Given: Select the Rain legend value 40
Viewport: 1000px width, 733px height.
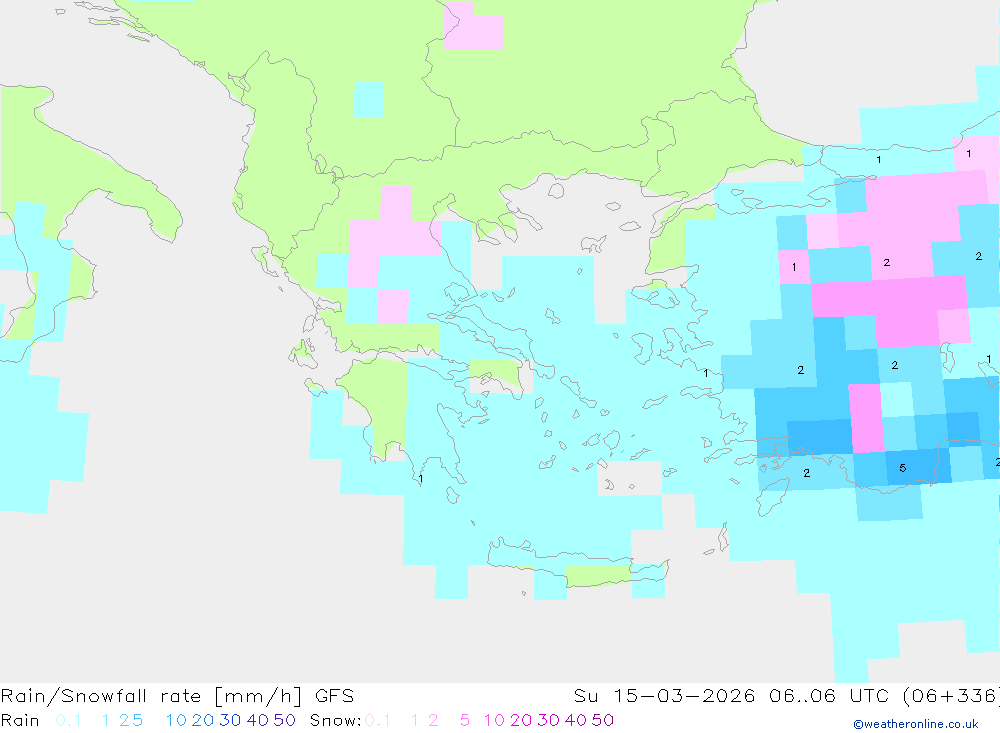Looking at the screenshot, I should click(x=258, y=720).
